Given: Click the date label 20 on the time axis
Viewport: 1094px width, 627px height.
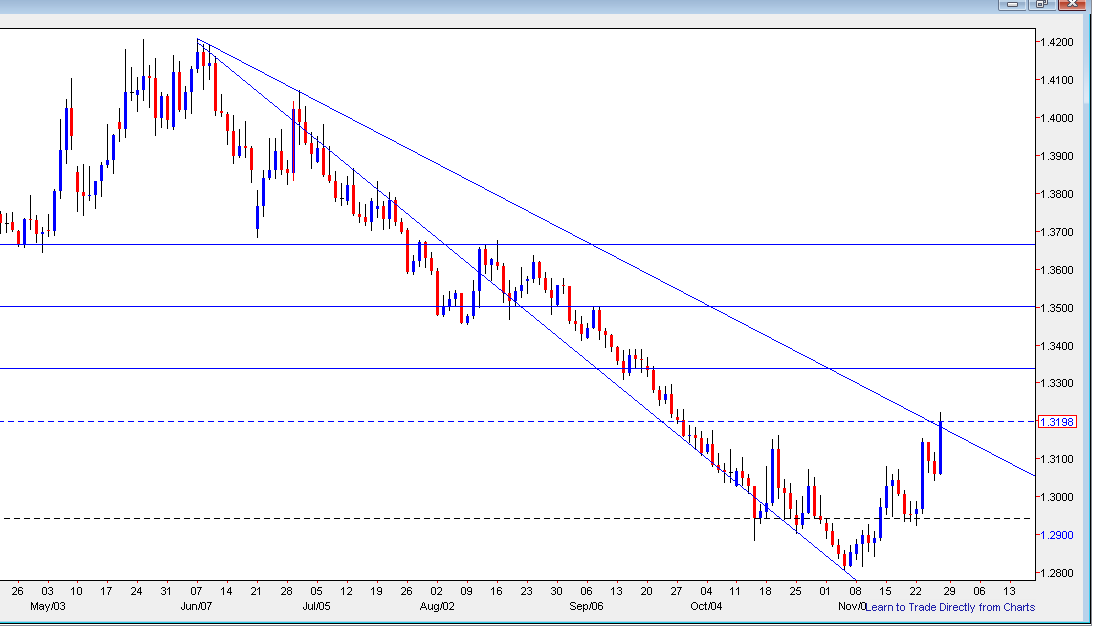Looking at the screenshot, I should pos(646,591).
